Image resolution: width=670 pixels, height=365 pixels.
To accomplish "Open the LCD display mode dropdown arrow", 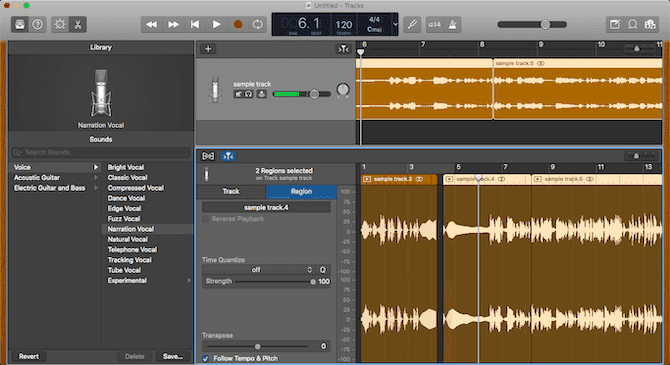I will [x=395, y=24].
